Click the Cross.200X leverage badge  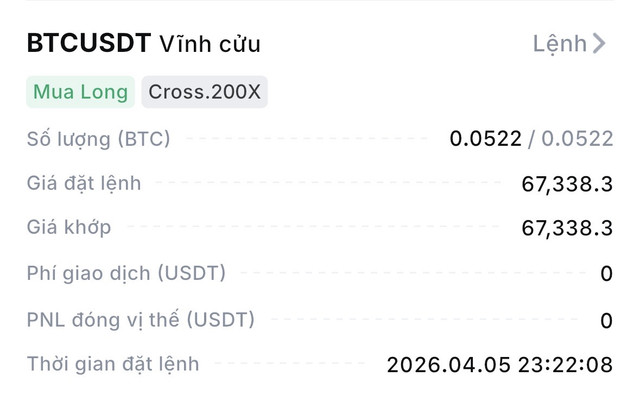(204, 92)
